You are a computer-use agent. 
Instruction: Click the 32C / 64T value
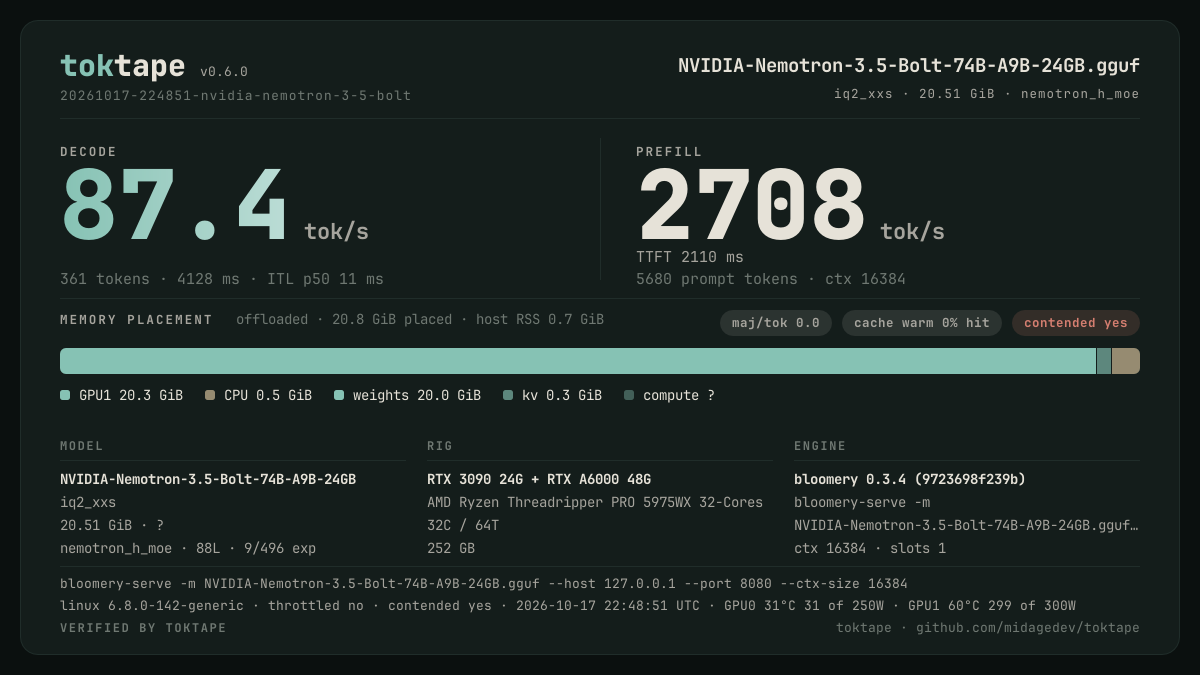click(x=463, y=525)
